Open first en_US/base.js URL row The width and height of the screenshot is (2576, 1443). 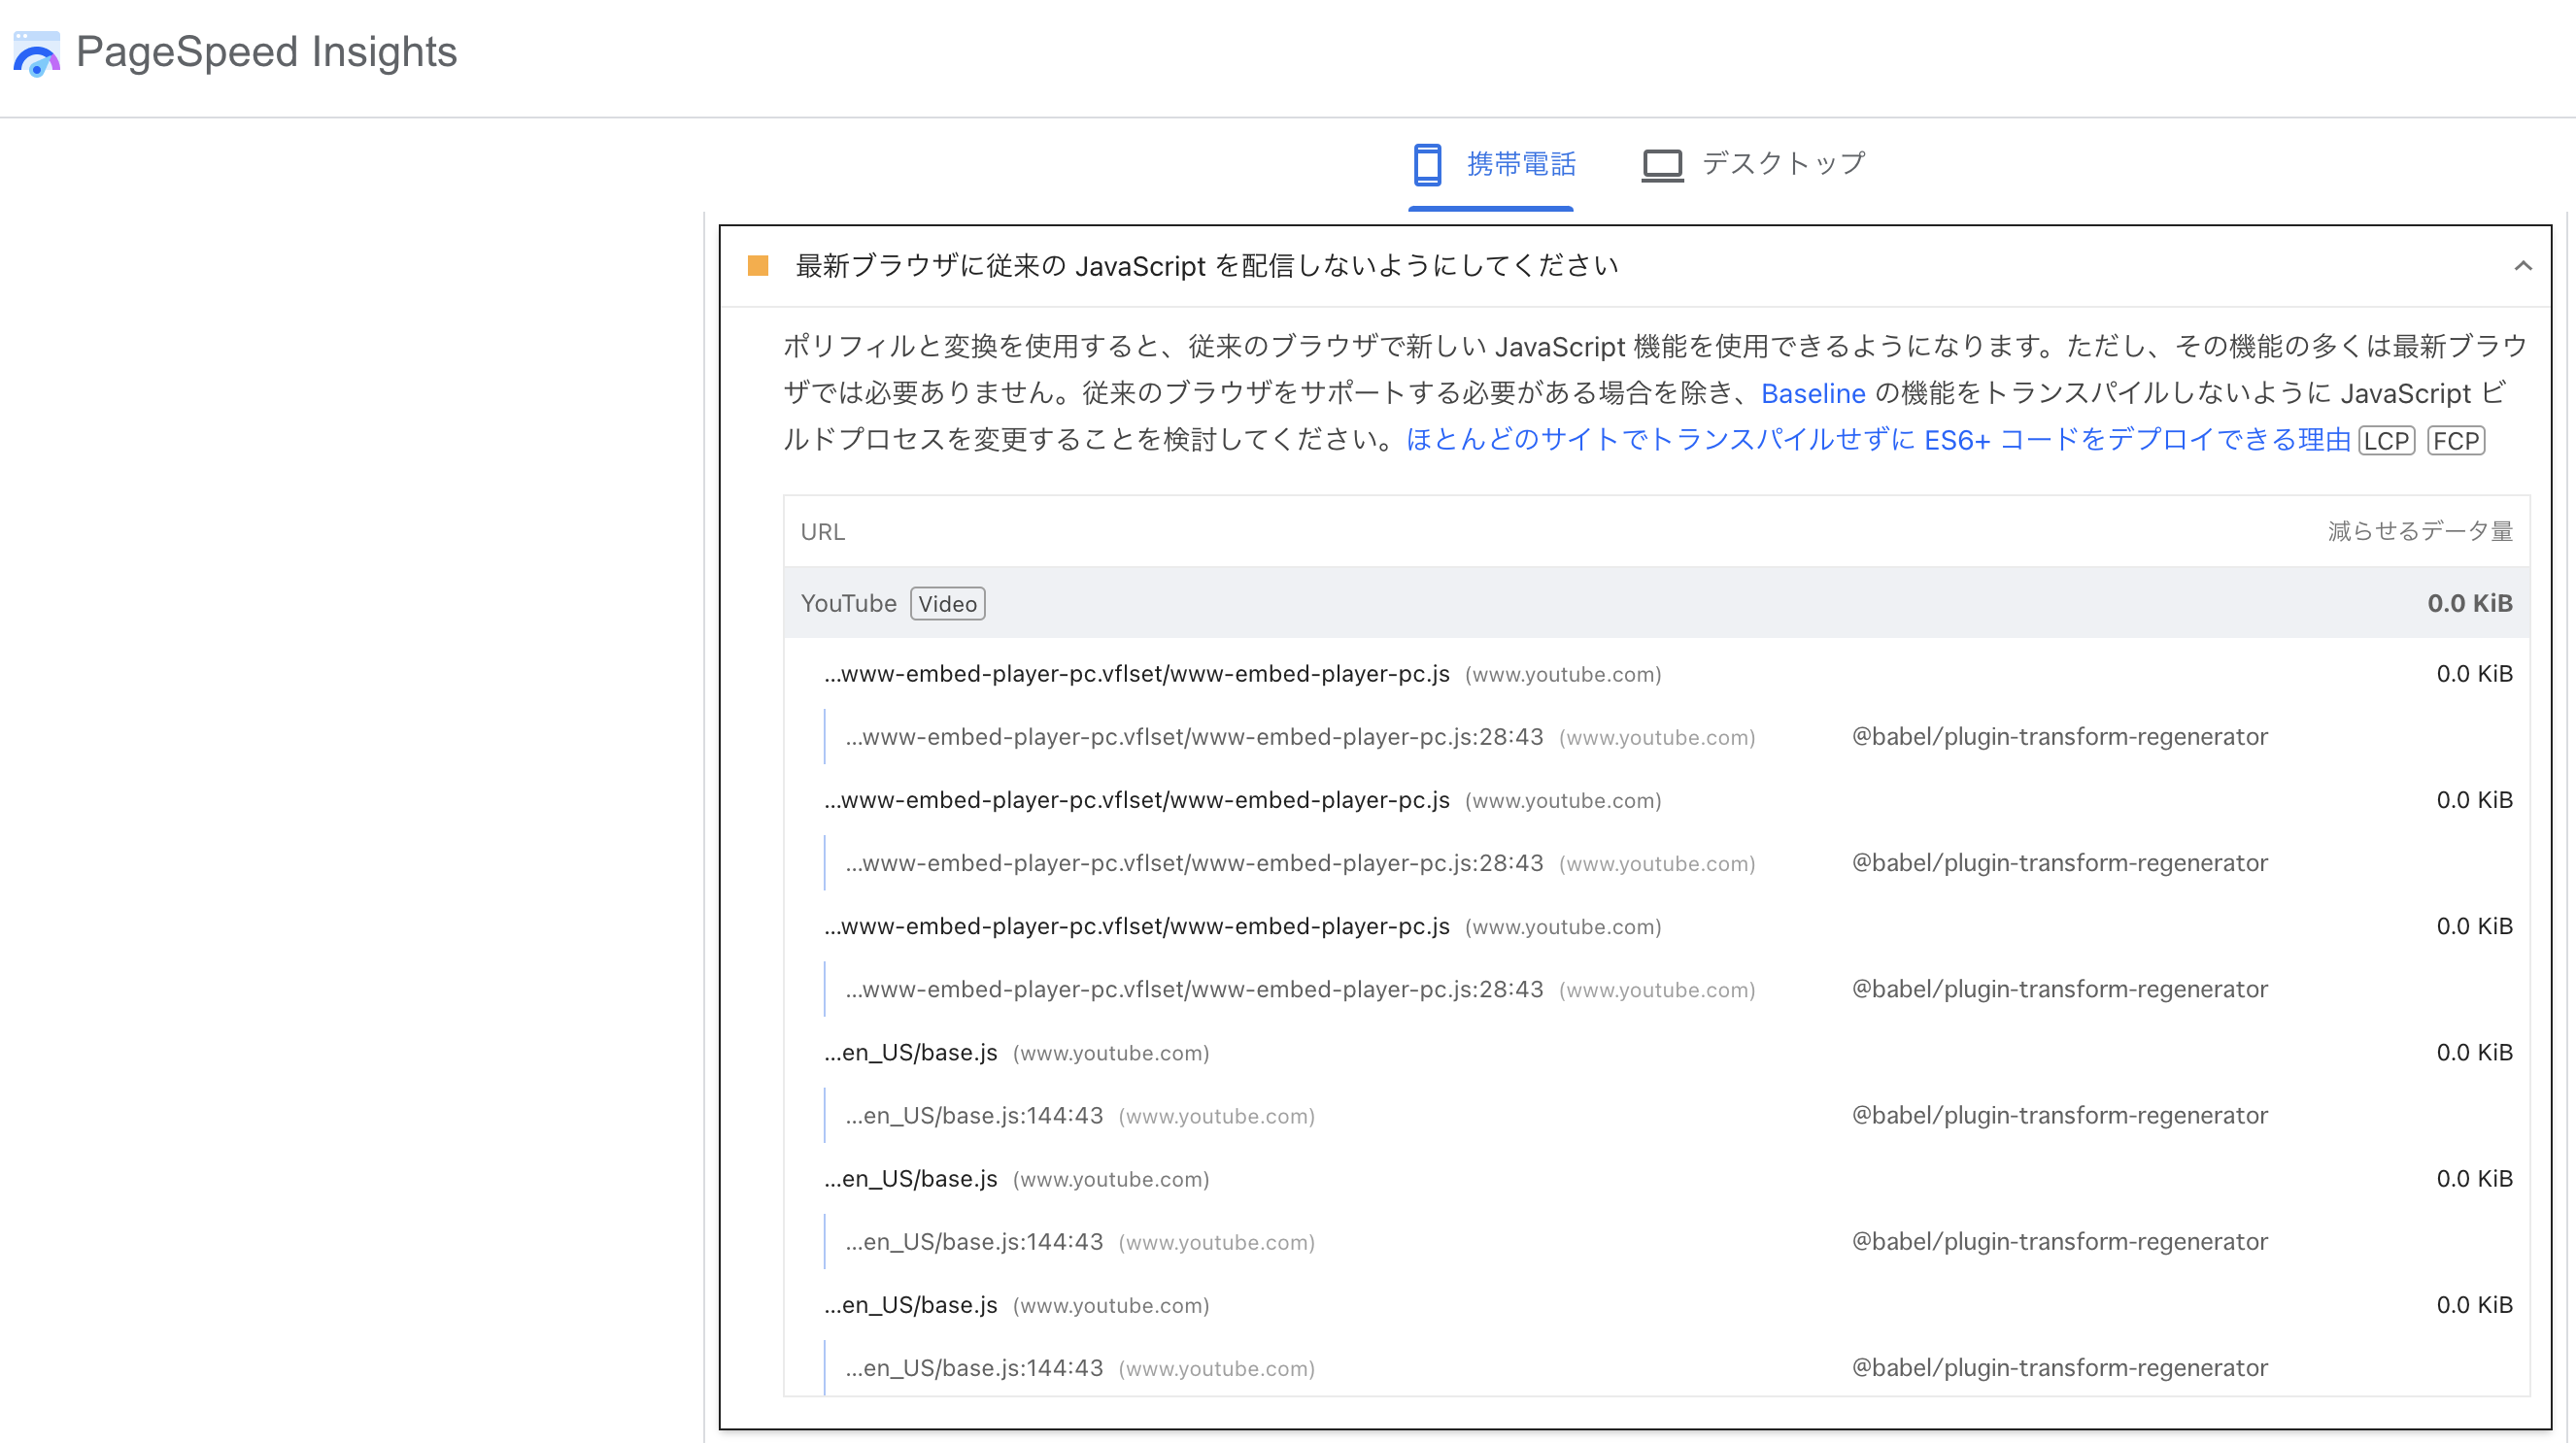click(x=911, y=1052)
